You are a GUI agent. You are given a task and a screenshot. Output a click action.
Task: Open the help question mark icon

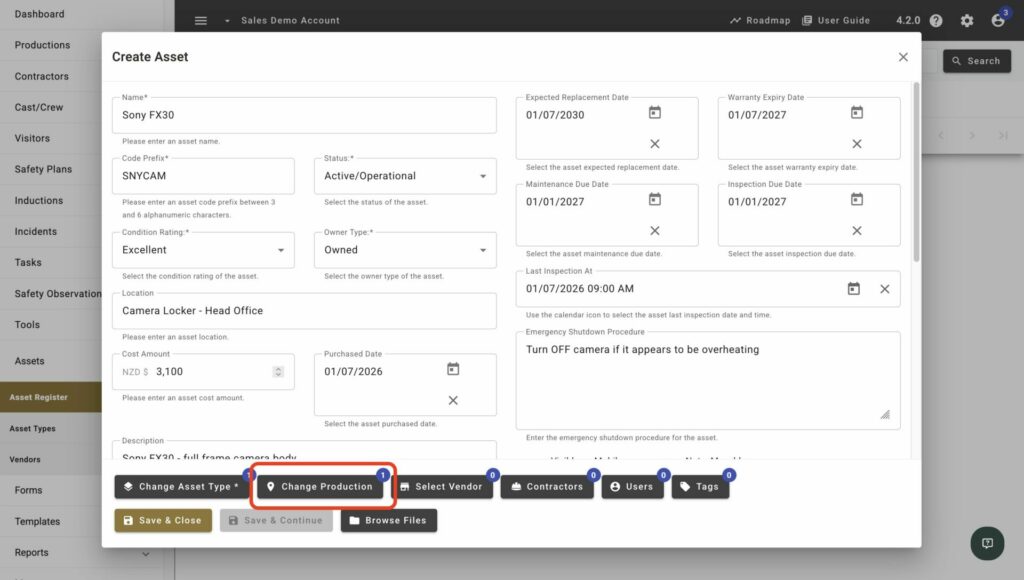click(x=936, y=20)
